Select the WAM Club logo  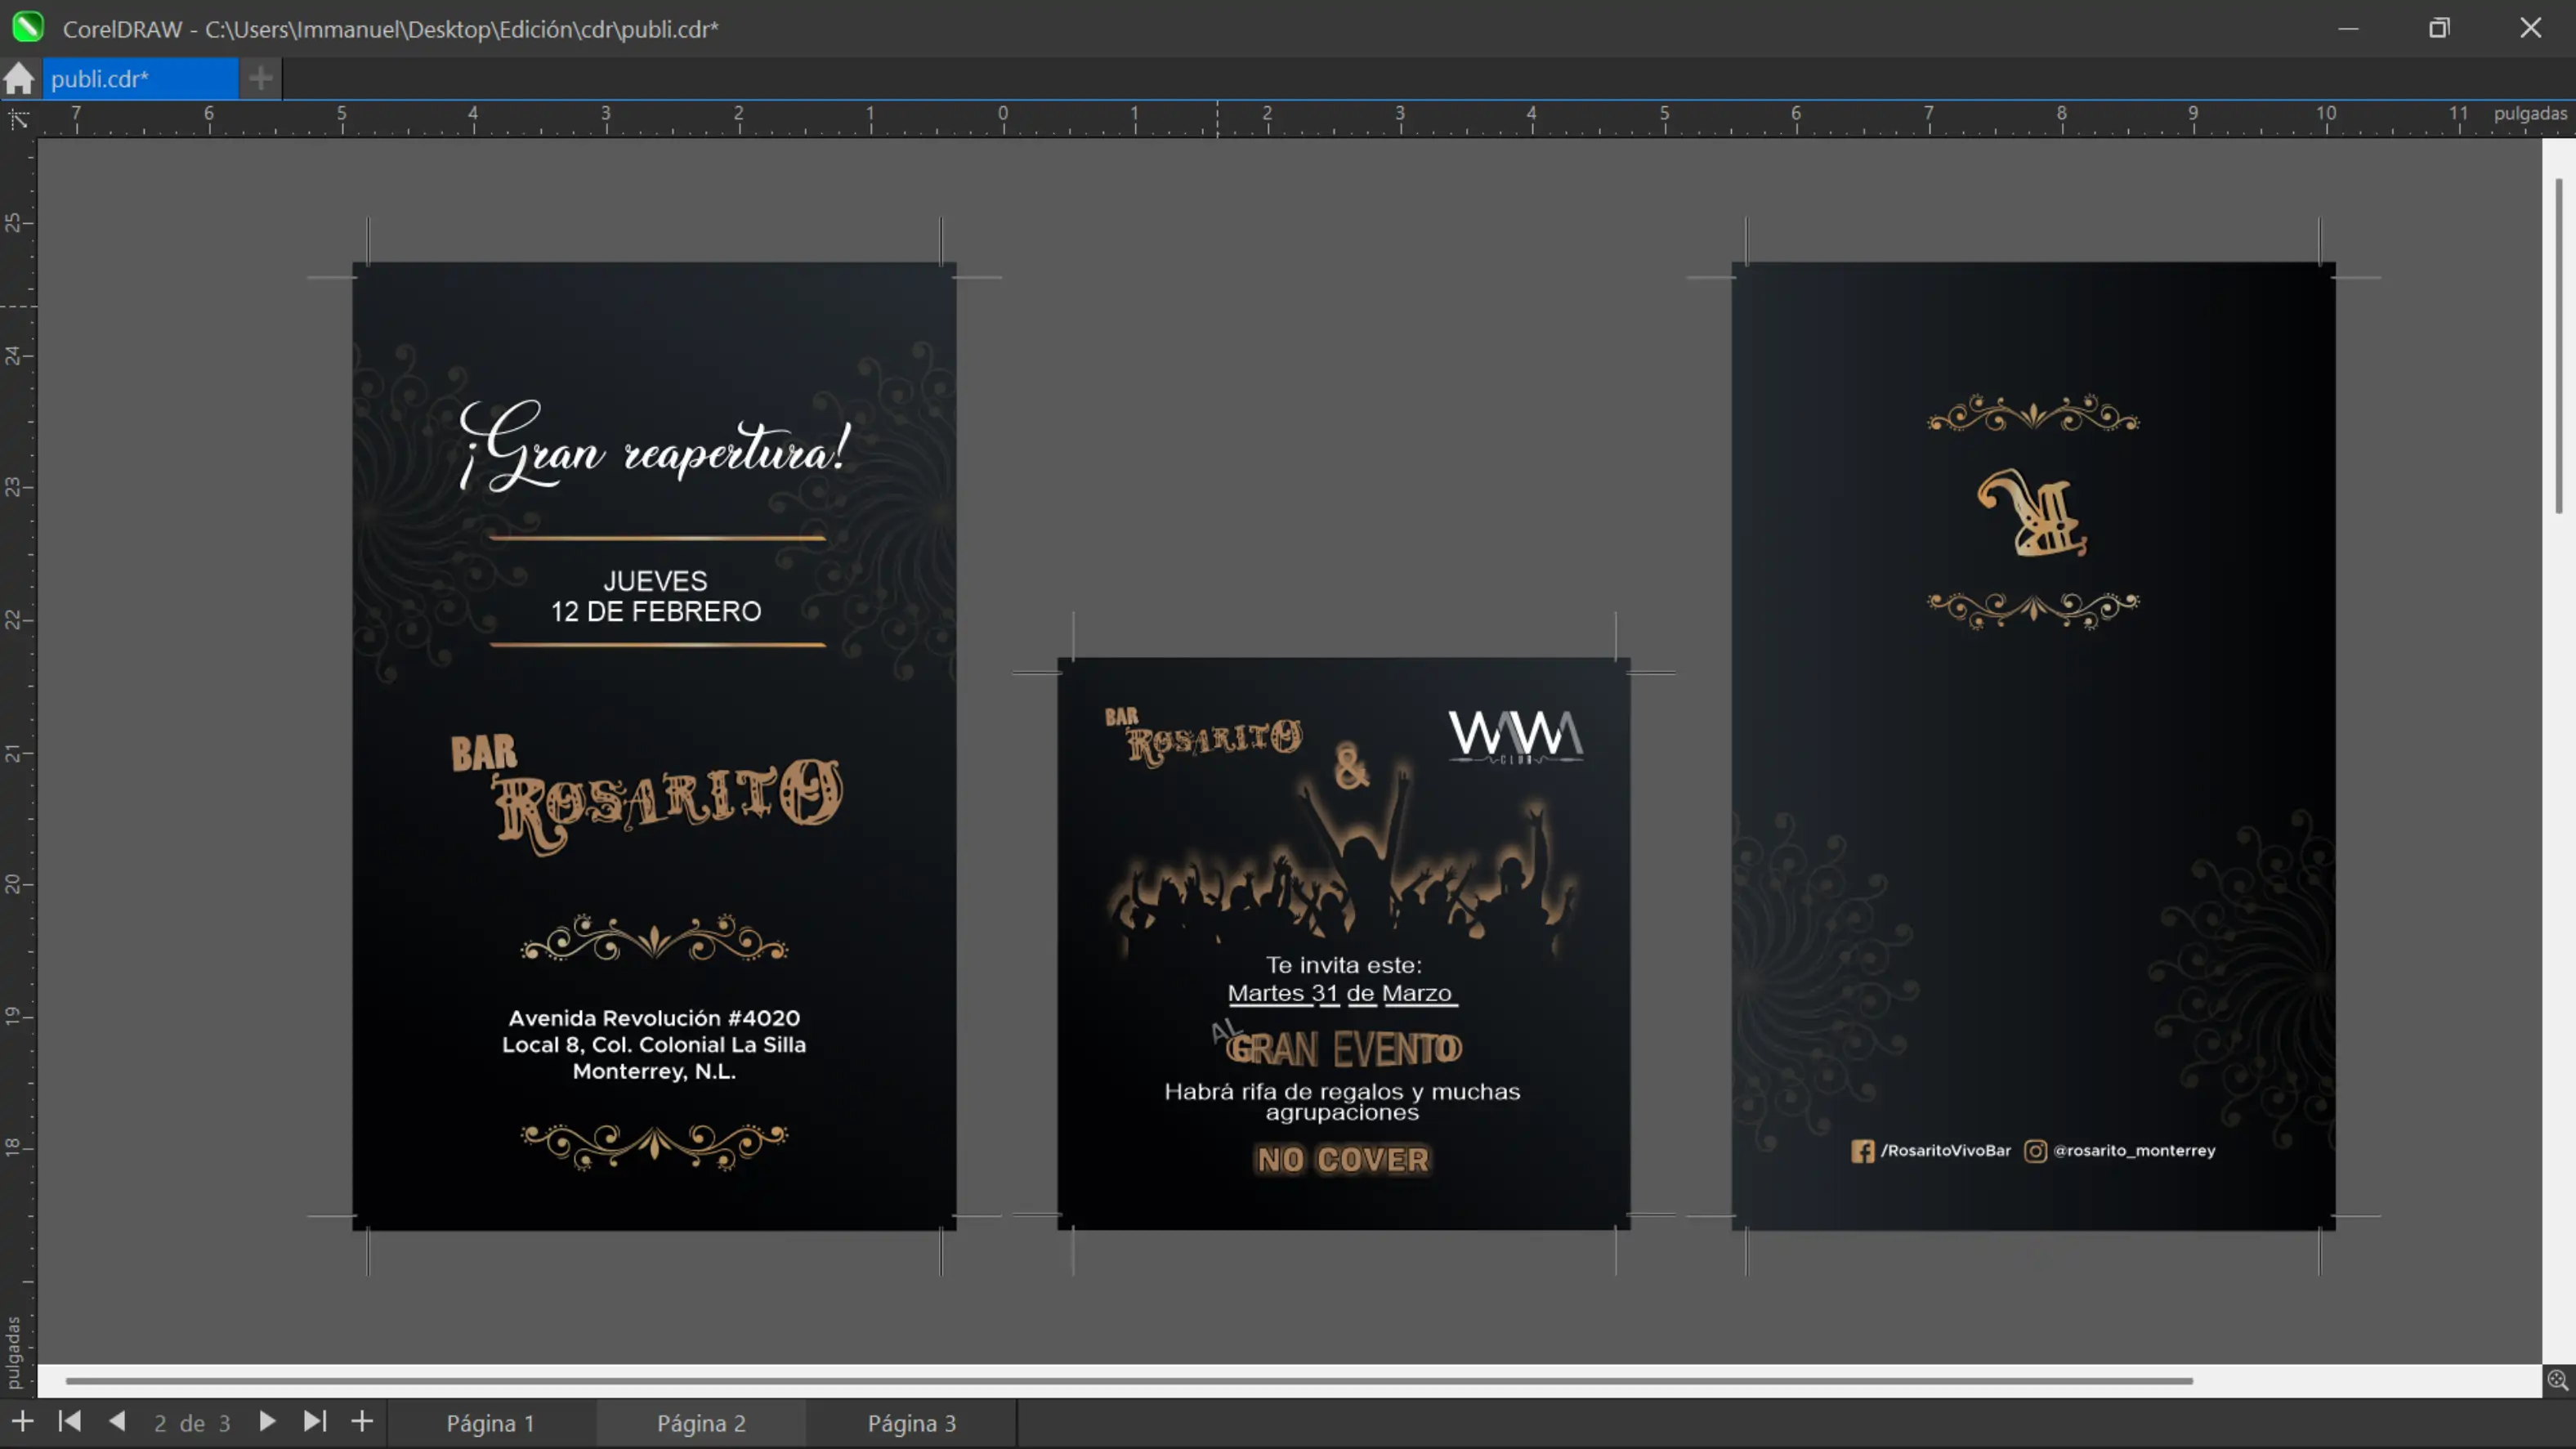1515,737
